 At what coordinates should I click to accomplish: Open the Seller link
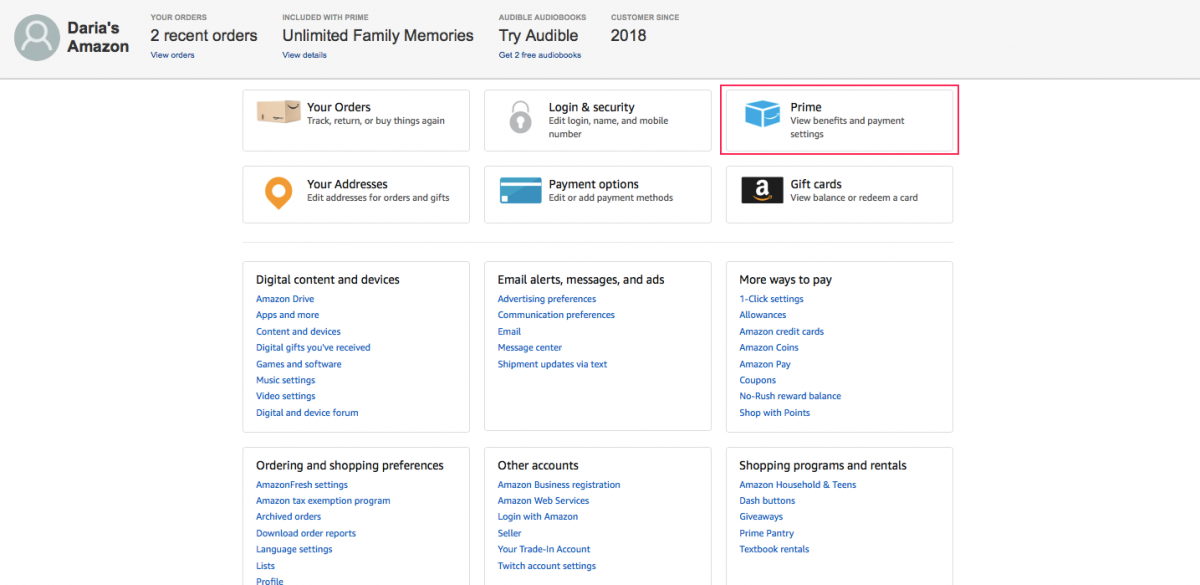pyautogui.click(x=510, y=533)
